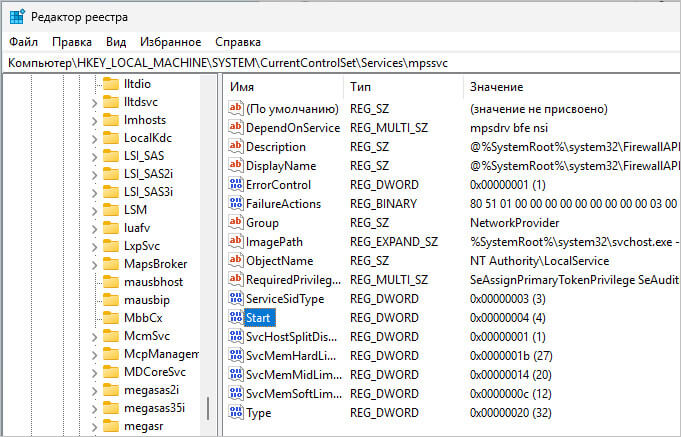Select the LSI_SAS folder icon
Image resolution: width=681 pixels, height=437 pixels.
point(111,156)
